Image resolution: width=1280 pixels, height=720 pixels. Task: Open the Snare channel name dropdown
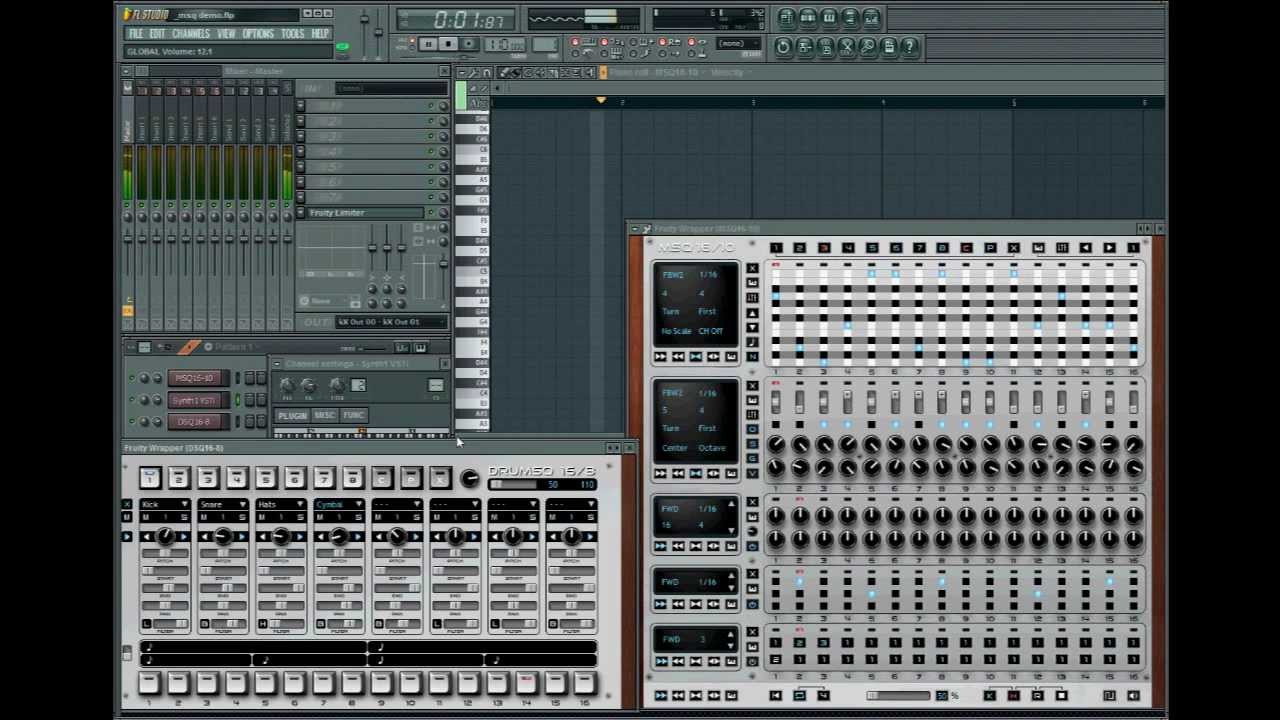(243, 505)
